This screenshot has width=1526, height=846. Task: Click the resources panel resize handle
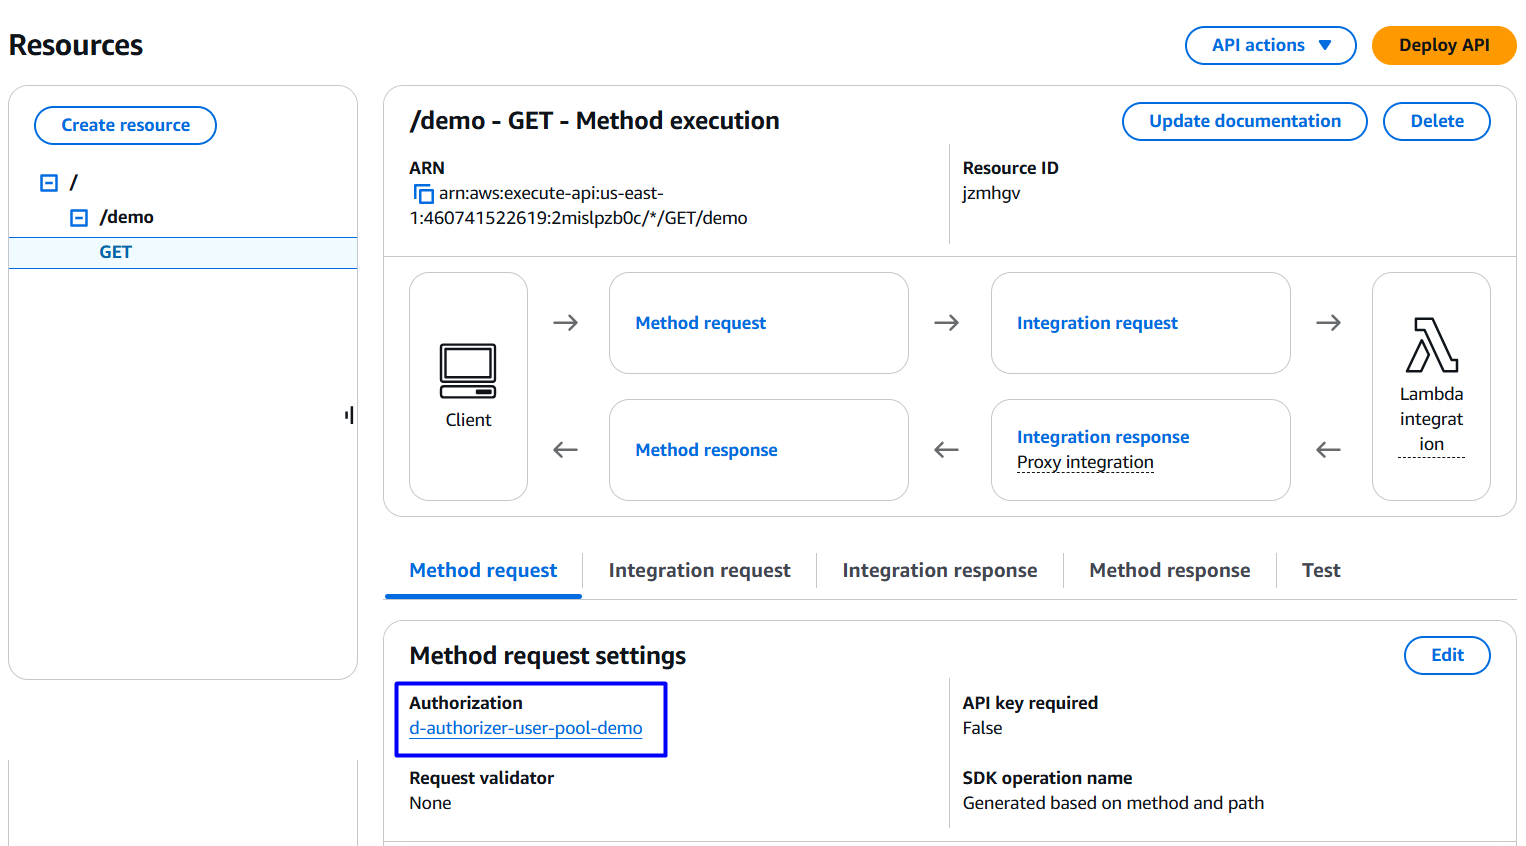349,415
